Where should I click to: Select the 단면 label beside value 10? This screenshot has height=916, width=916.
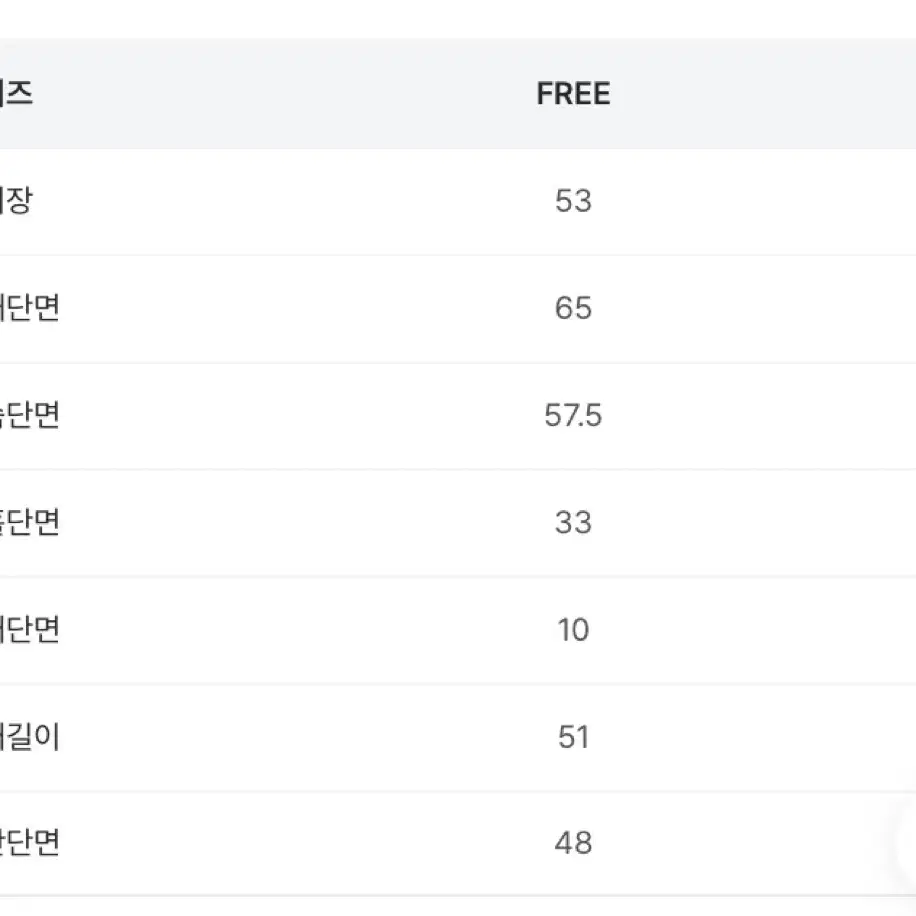tap(29, 630)
